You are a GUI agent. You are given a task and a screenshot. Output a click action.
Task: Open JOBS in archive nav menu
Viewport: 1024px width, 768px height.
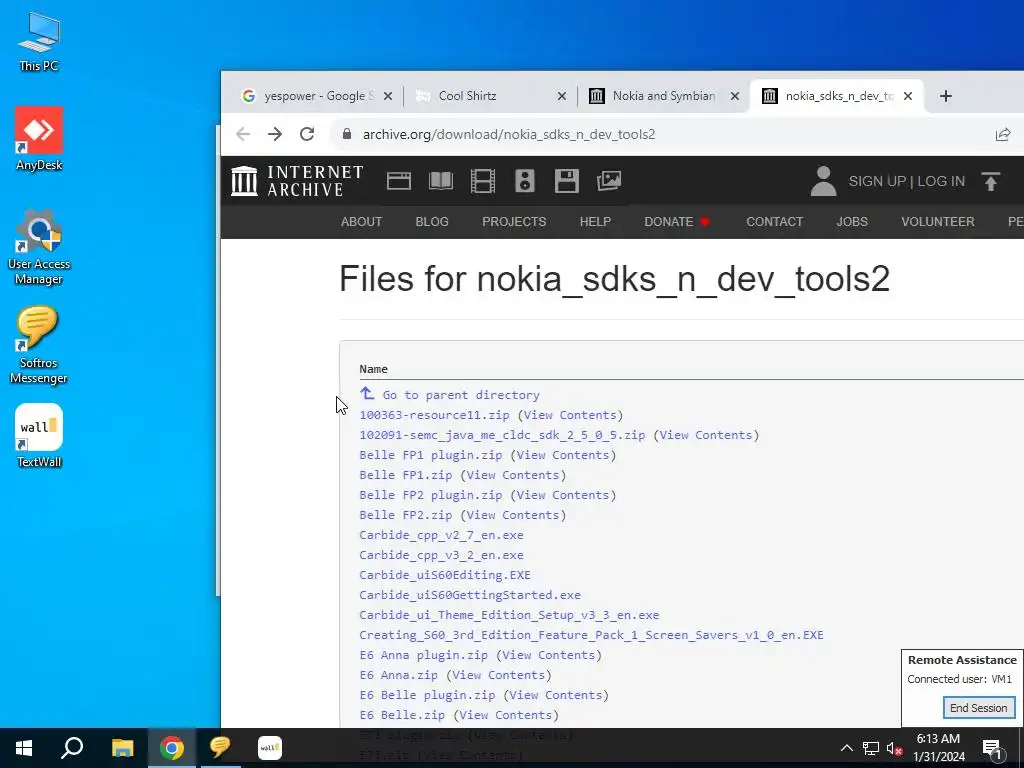click(852, 221)
